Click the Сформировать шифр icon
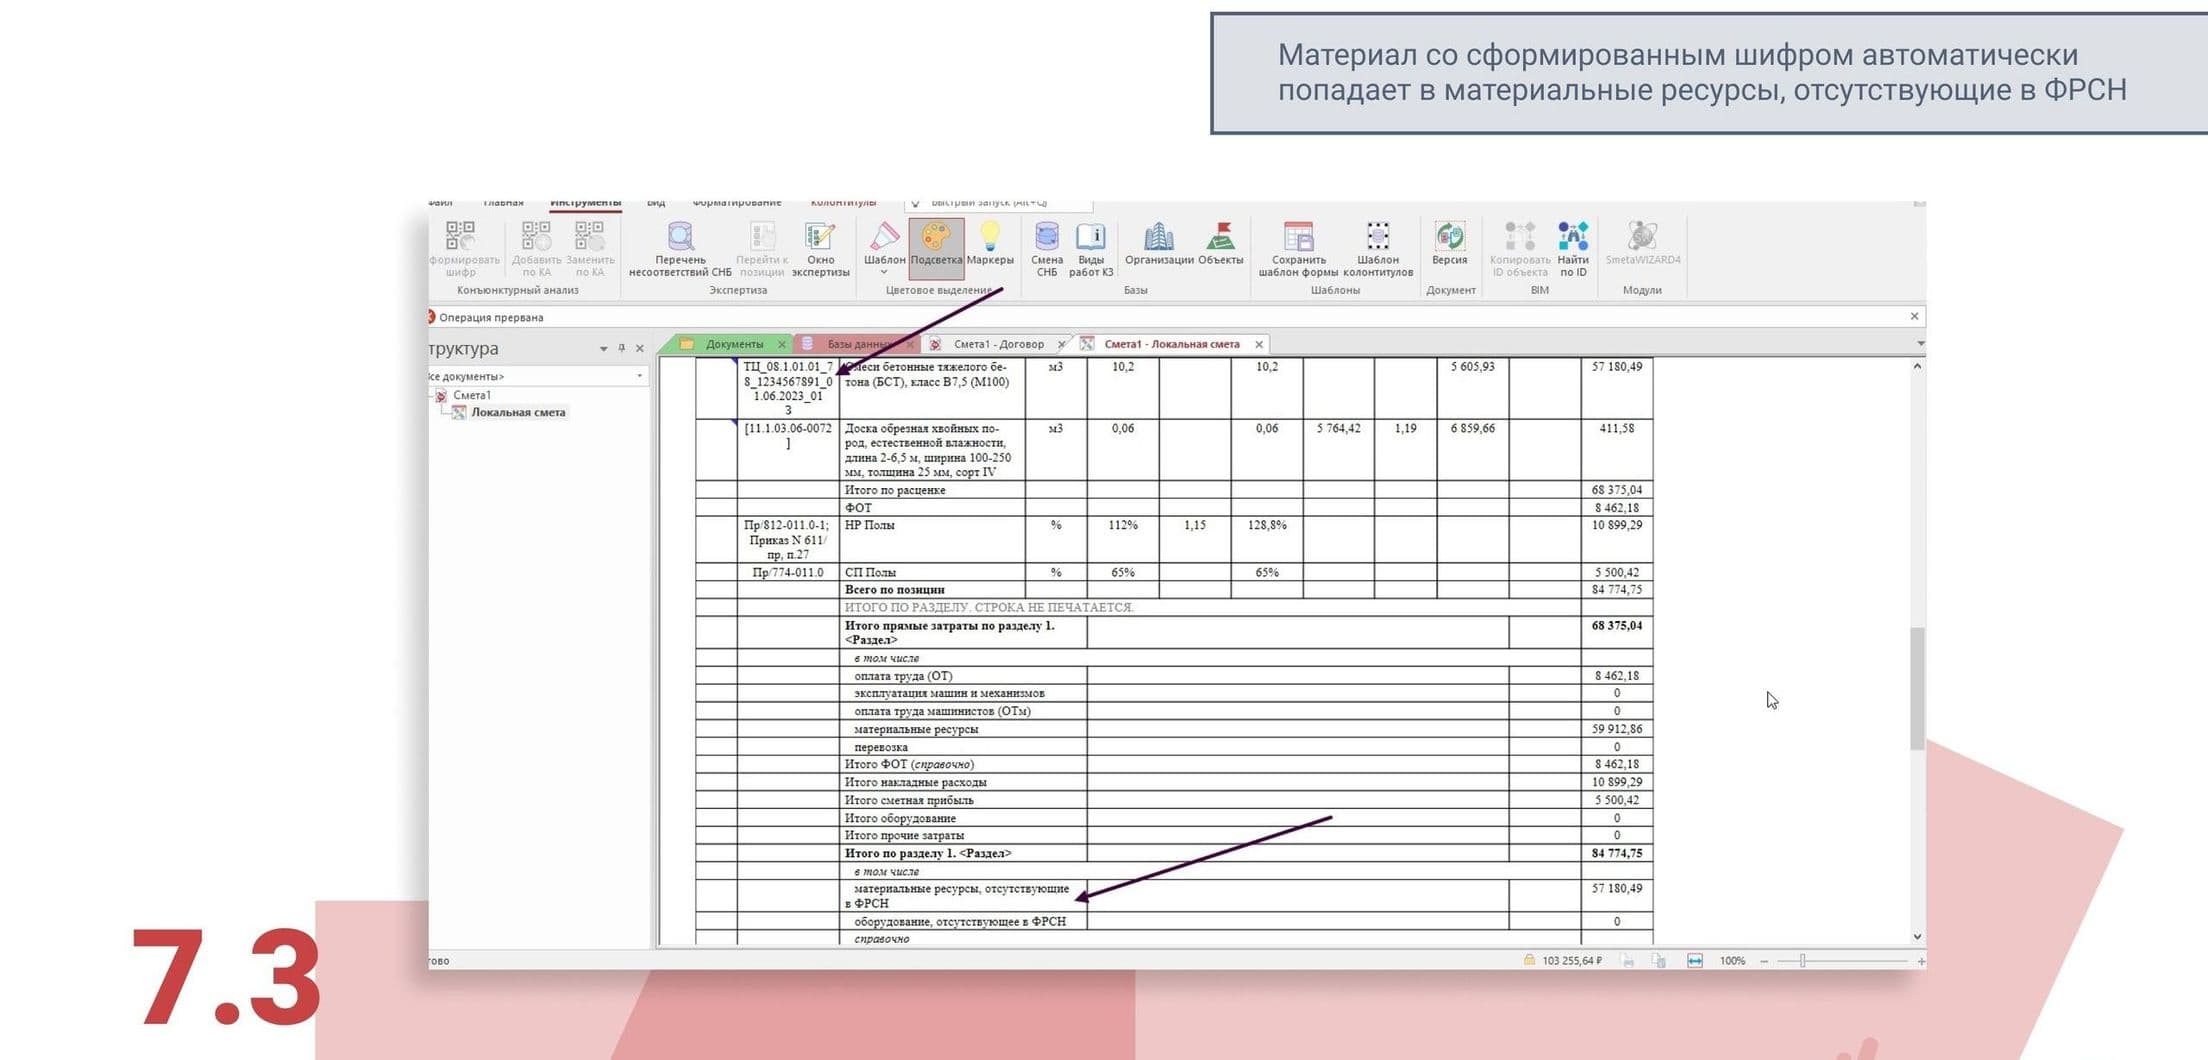 (461, 247)
